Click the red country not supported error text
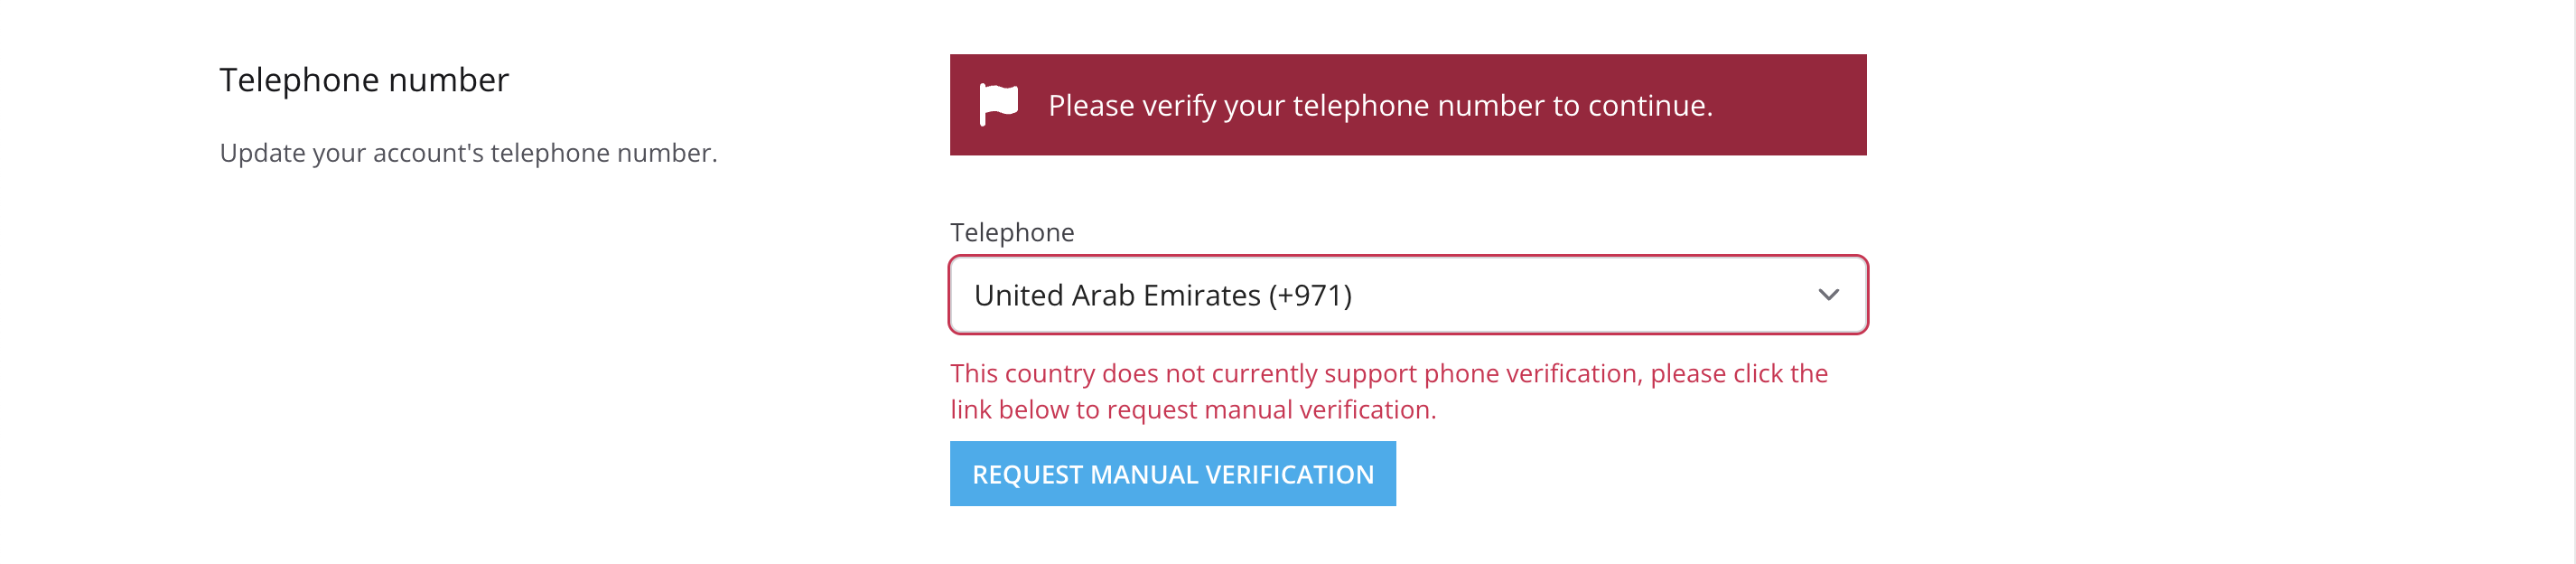The image size is (2576, 564). click(x=1389, y=391)
